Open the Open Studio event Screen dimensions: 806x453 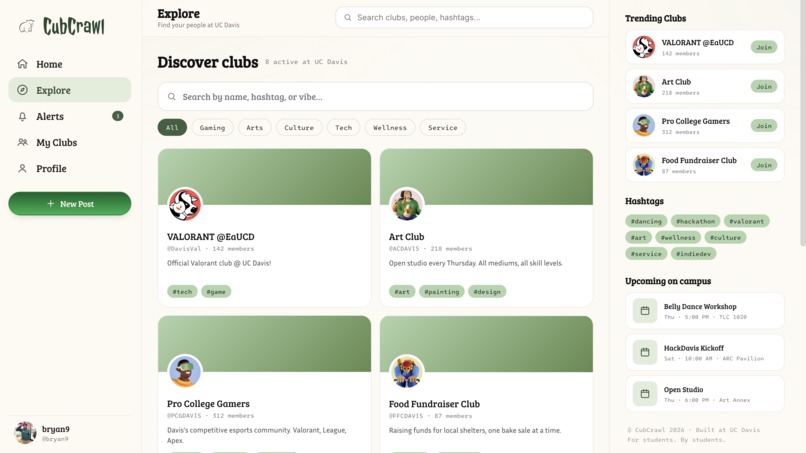(x=705, y=394)
